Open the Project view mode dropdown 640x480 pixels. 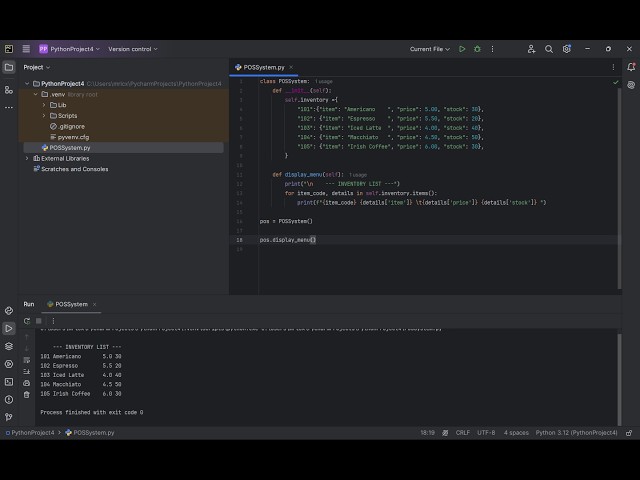point(37,67)
